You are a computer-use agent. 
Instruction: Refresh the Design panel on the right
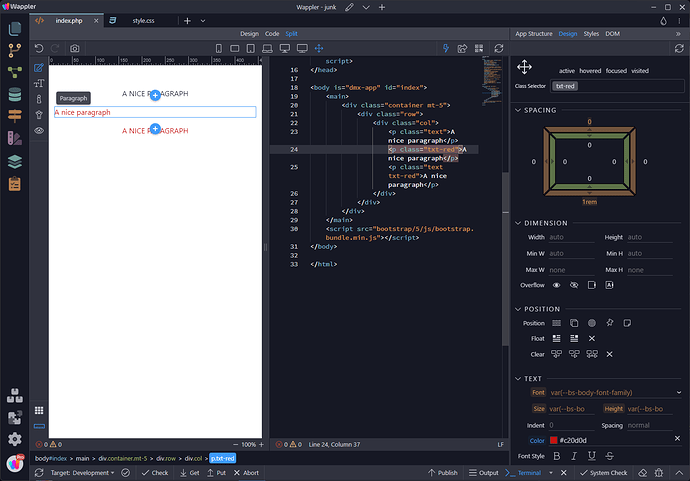(x=679, y=48)
